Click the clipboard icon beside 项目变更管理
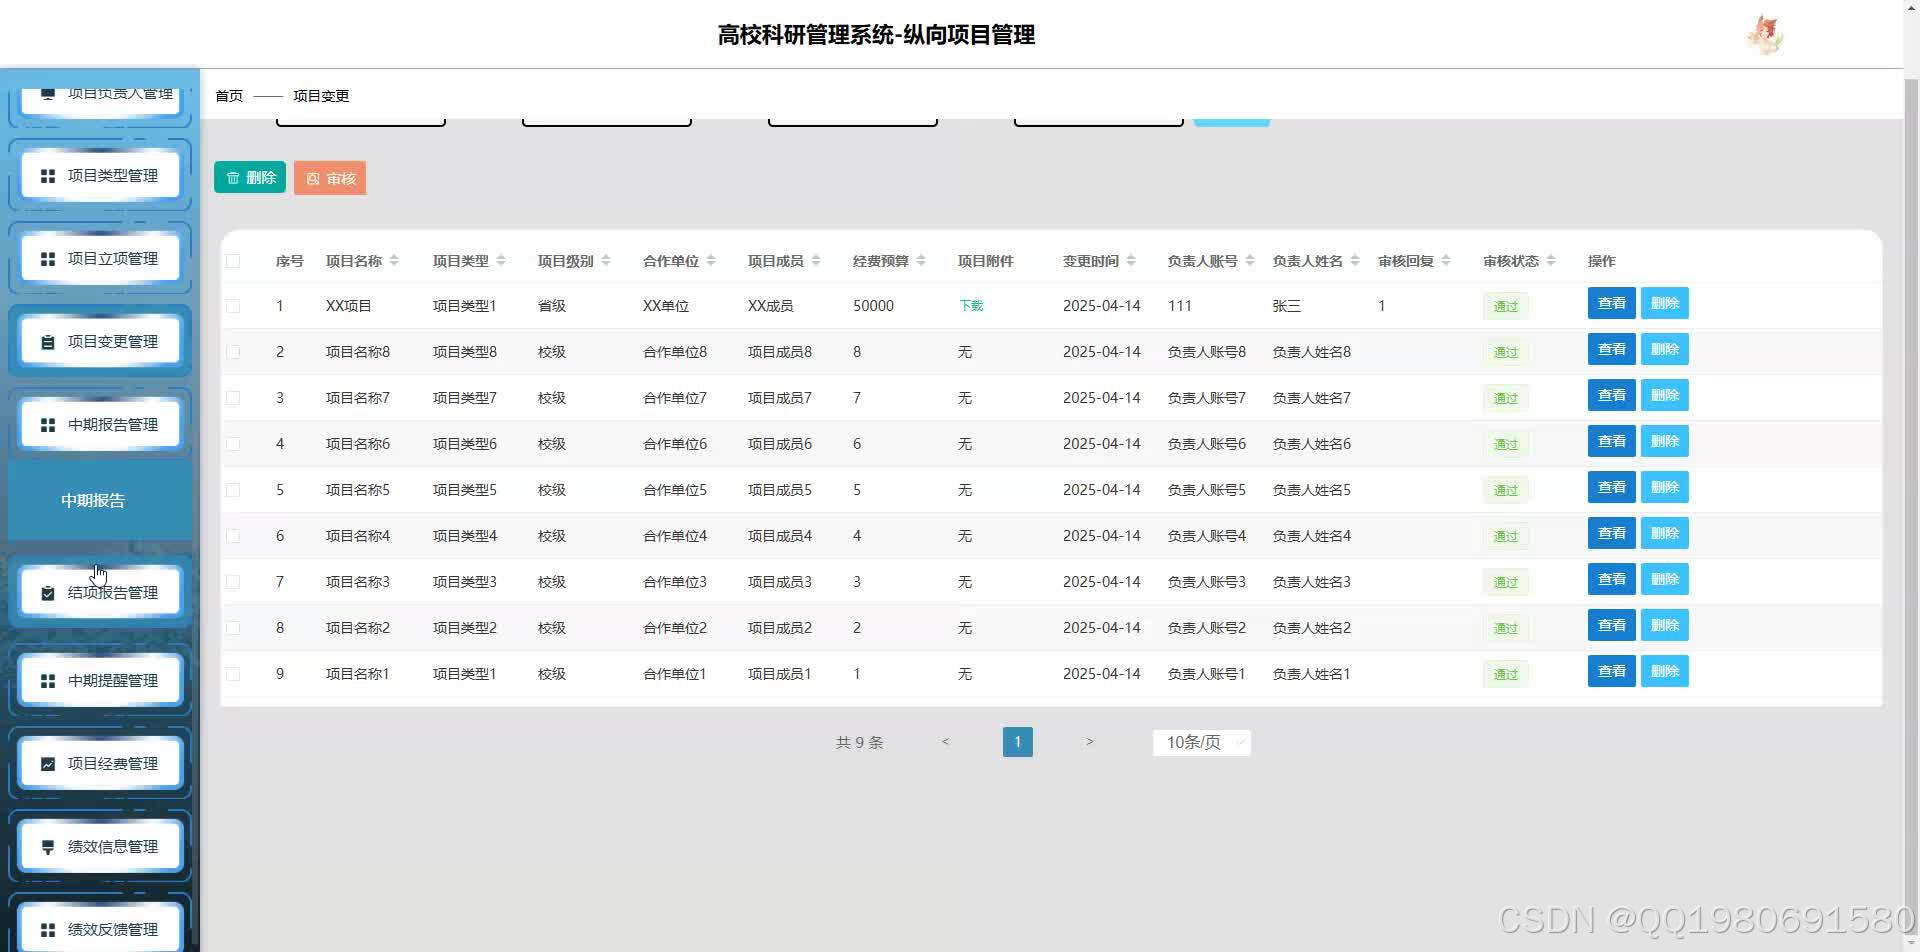This screenshot has width=1920, height=952. tap(47, 342)
